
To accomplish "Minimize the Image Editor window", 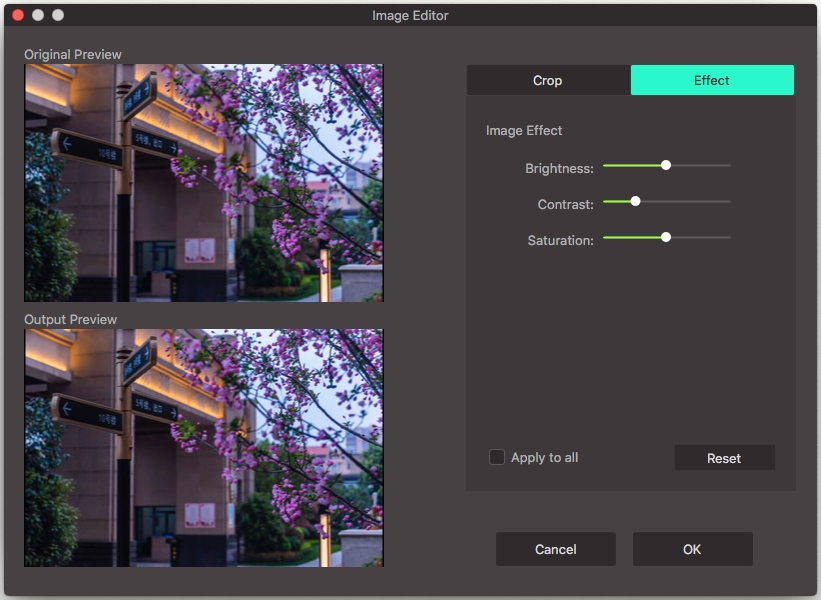I will tap(38, 15).
